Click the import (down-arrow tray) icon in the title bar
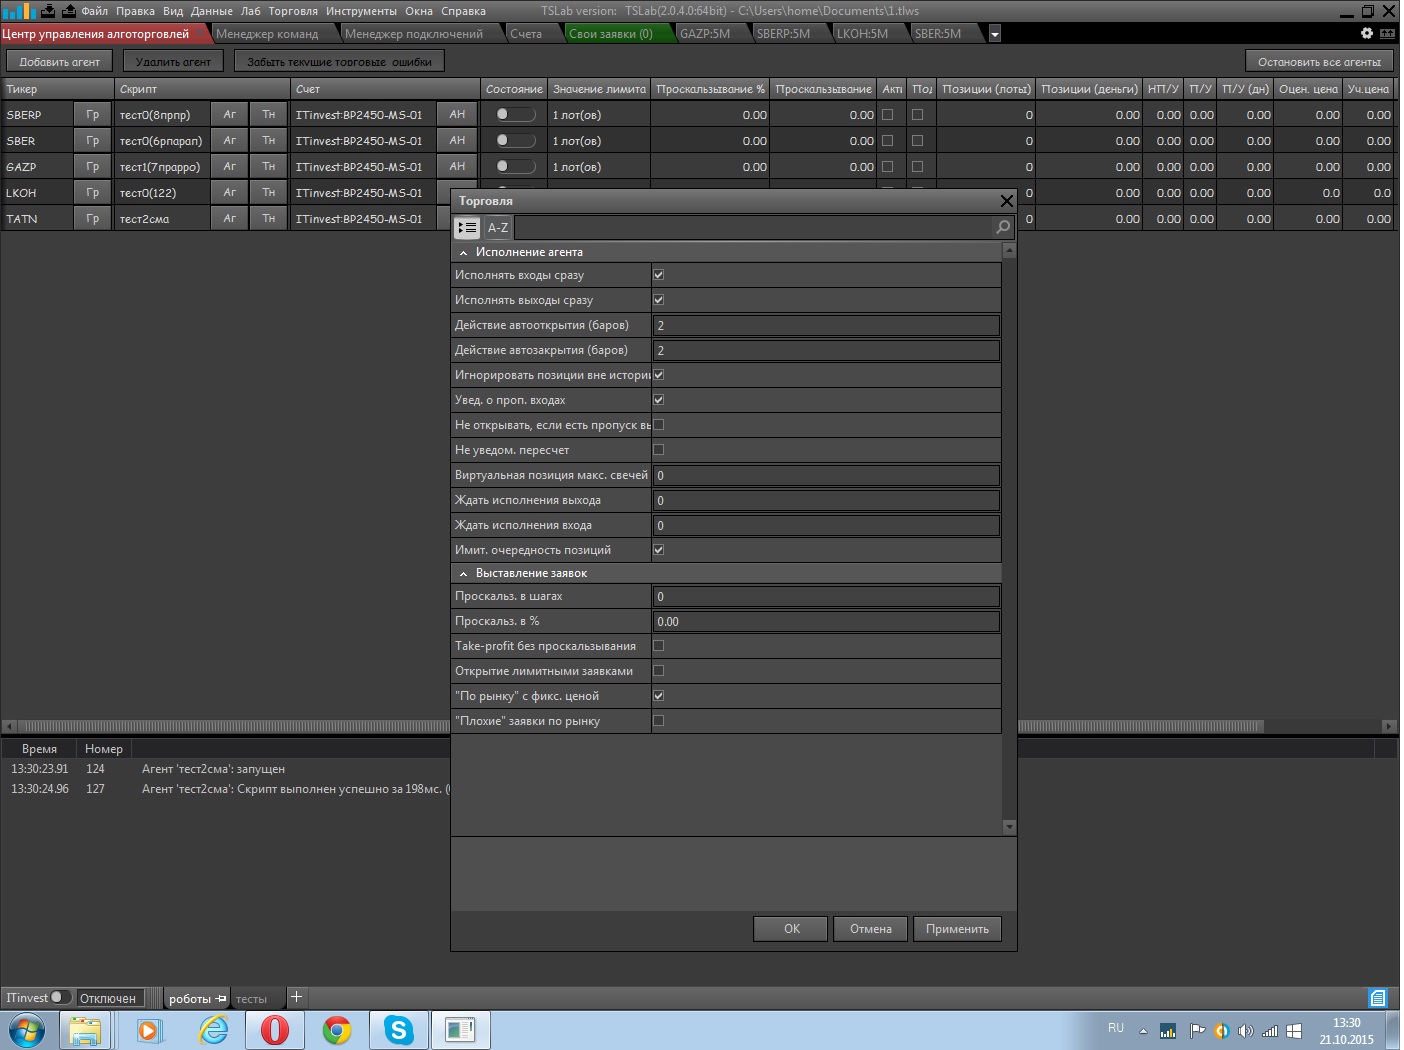1404x1050 pixels. 47,11
